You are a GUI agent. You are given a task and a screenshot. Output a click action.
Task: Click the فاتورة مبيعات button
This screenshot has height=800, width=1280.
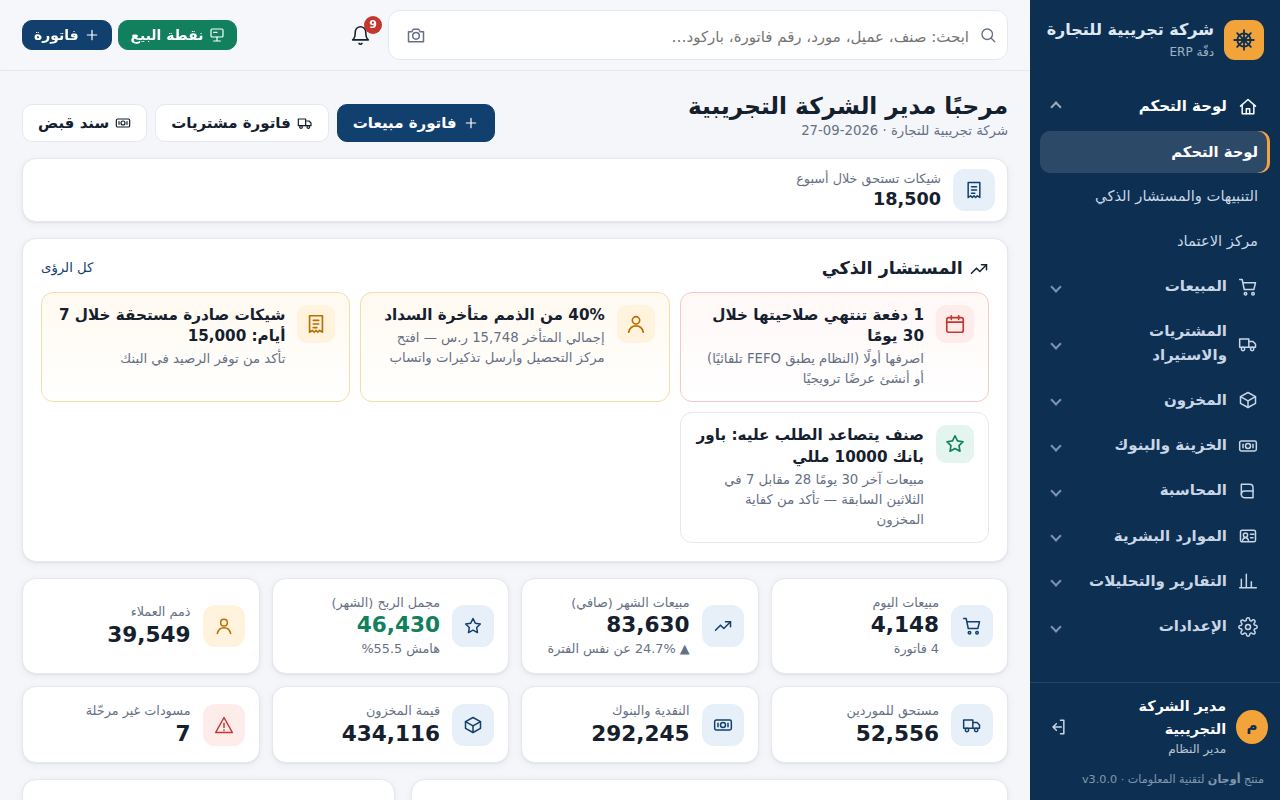point(416,123)
